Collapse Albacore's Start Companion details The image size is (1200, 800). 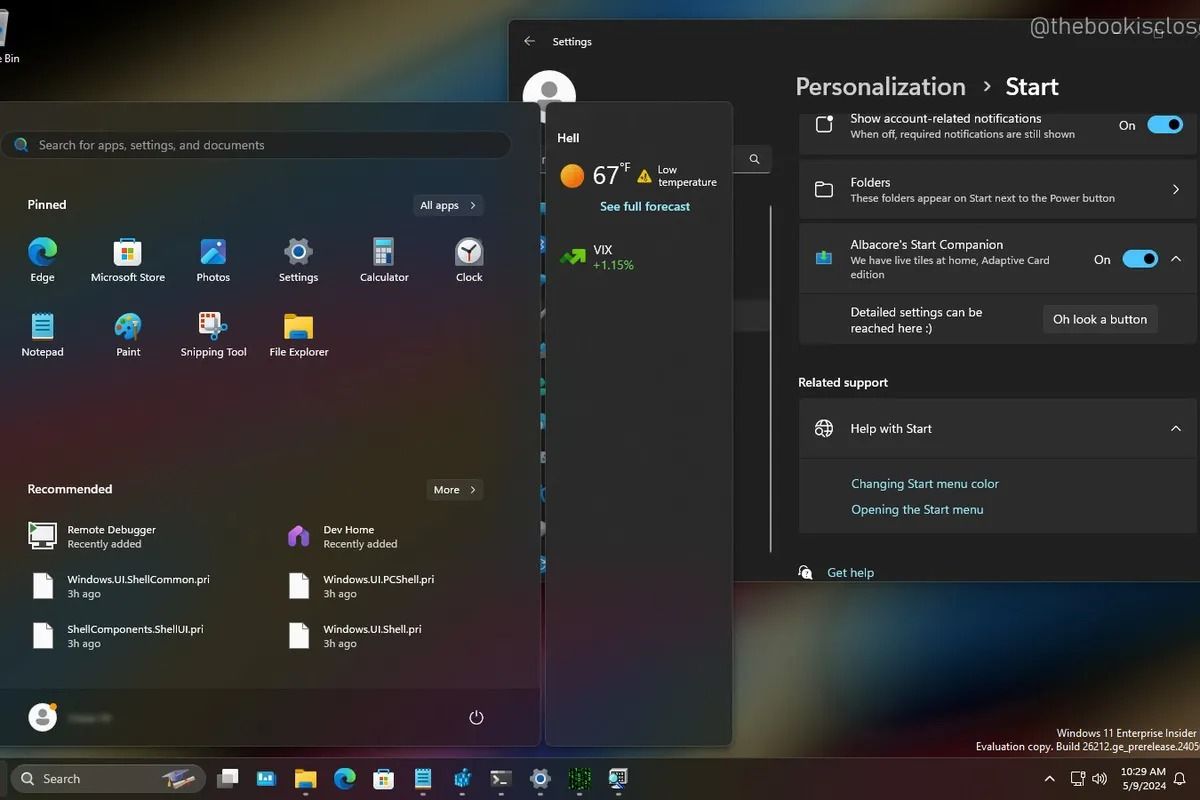tap(1175, 258)
